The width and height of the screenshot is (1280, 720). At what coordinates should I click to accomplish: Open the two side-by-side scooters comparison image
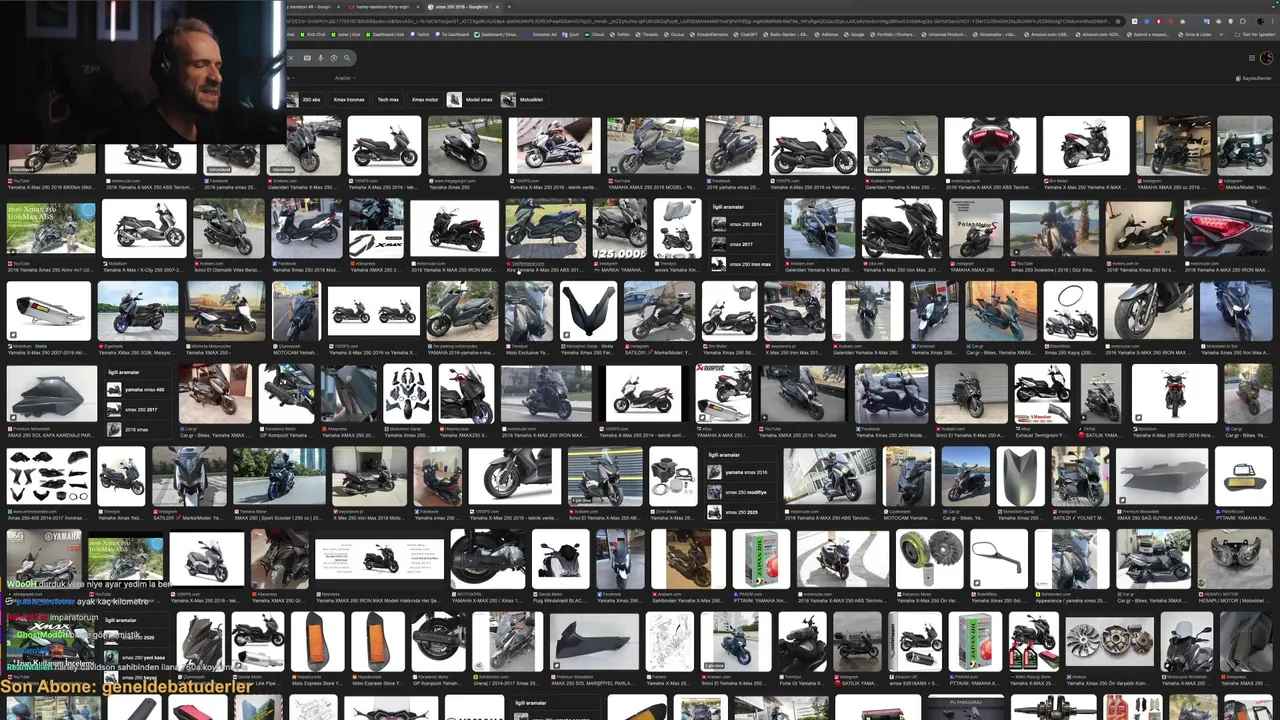pos(374,310)
